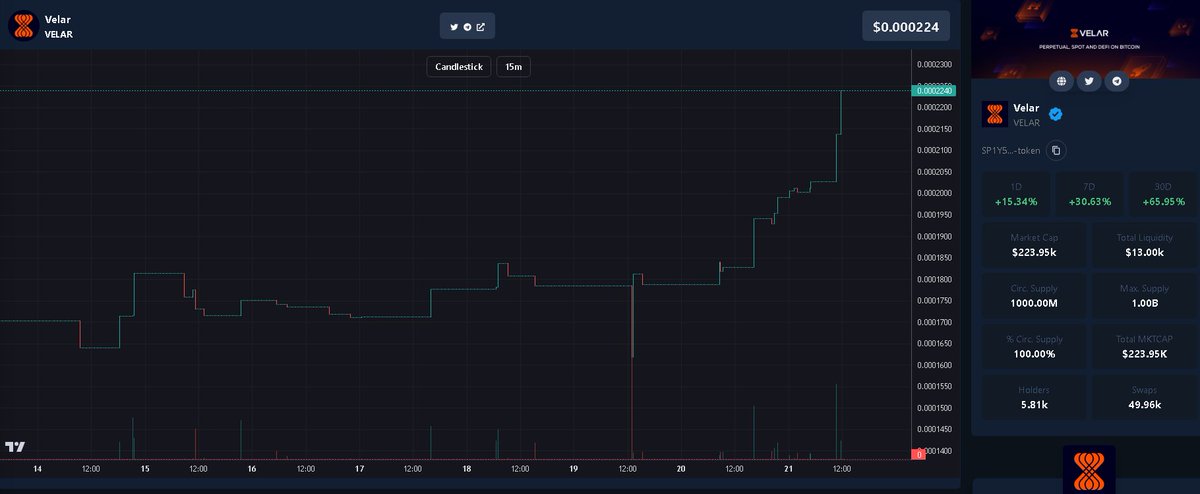1200x494 pixels.
Task: Click the 0.0001800 price axis label
Action: 934,279
